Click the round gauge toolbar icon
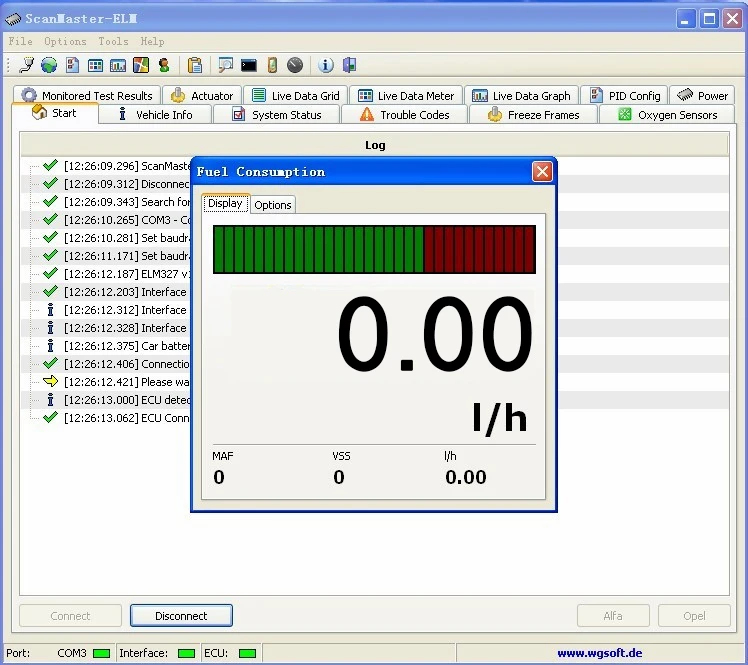The image size is (748, 665). [295, 65]
